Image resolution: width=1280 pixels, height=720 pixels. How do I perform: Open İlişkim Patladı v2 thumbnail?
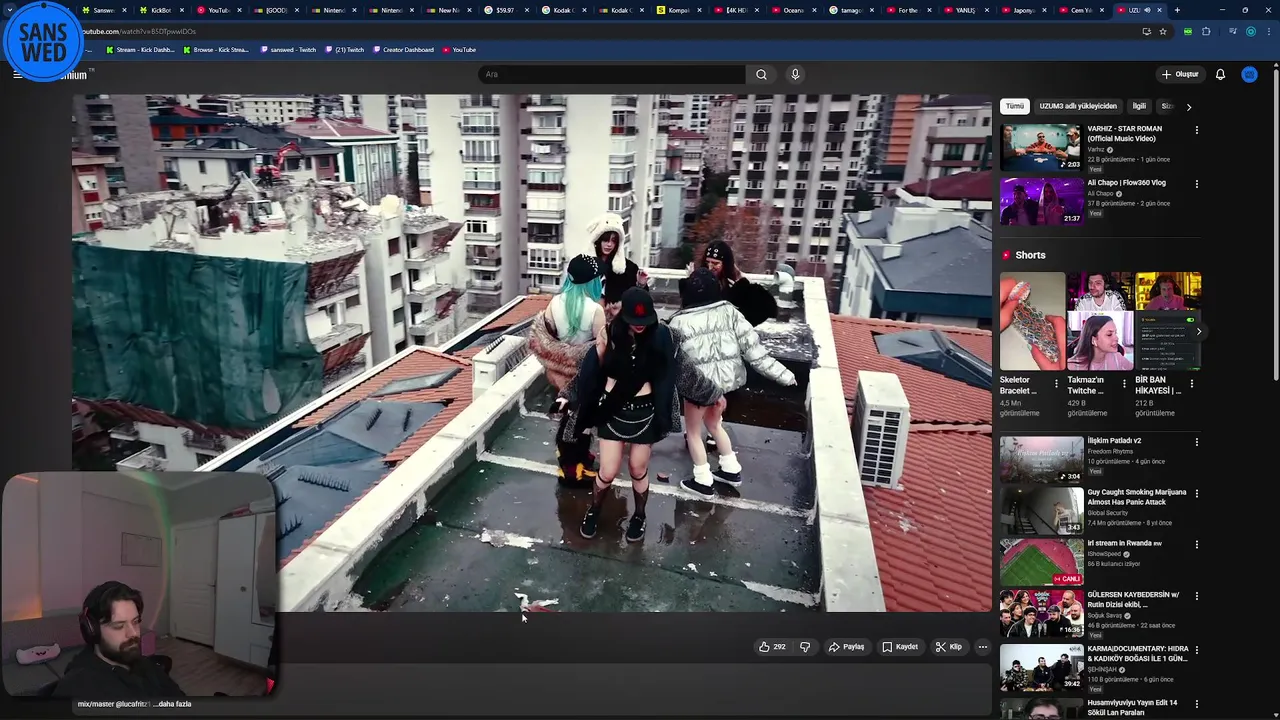click(1041, 459)
